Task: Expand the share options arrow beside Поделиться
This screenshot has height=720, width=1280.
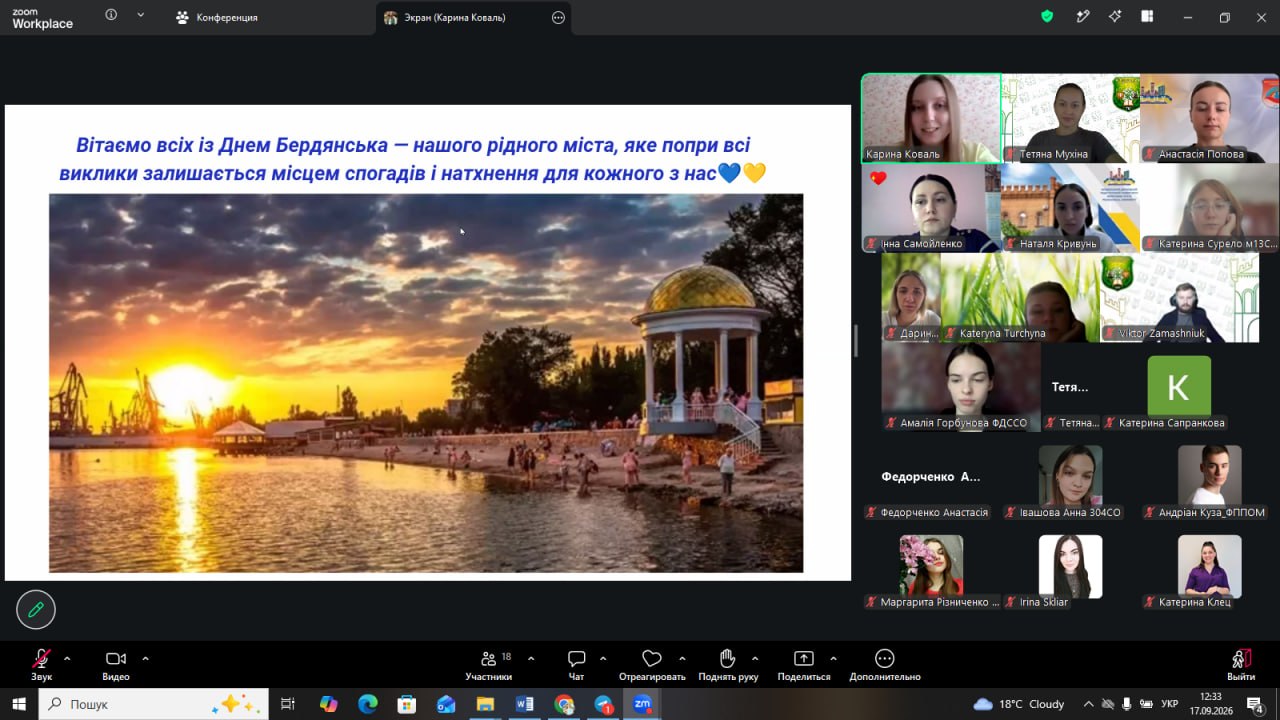Action: [833, 658]
